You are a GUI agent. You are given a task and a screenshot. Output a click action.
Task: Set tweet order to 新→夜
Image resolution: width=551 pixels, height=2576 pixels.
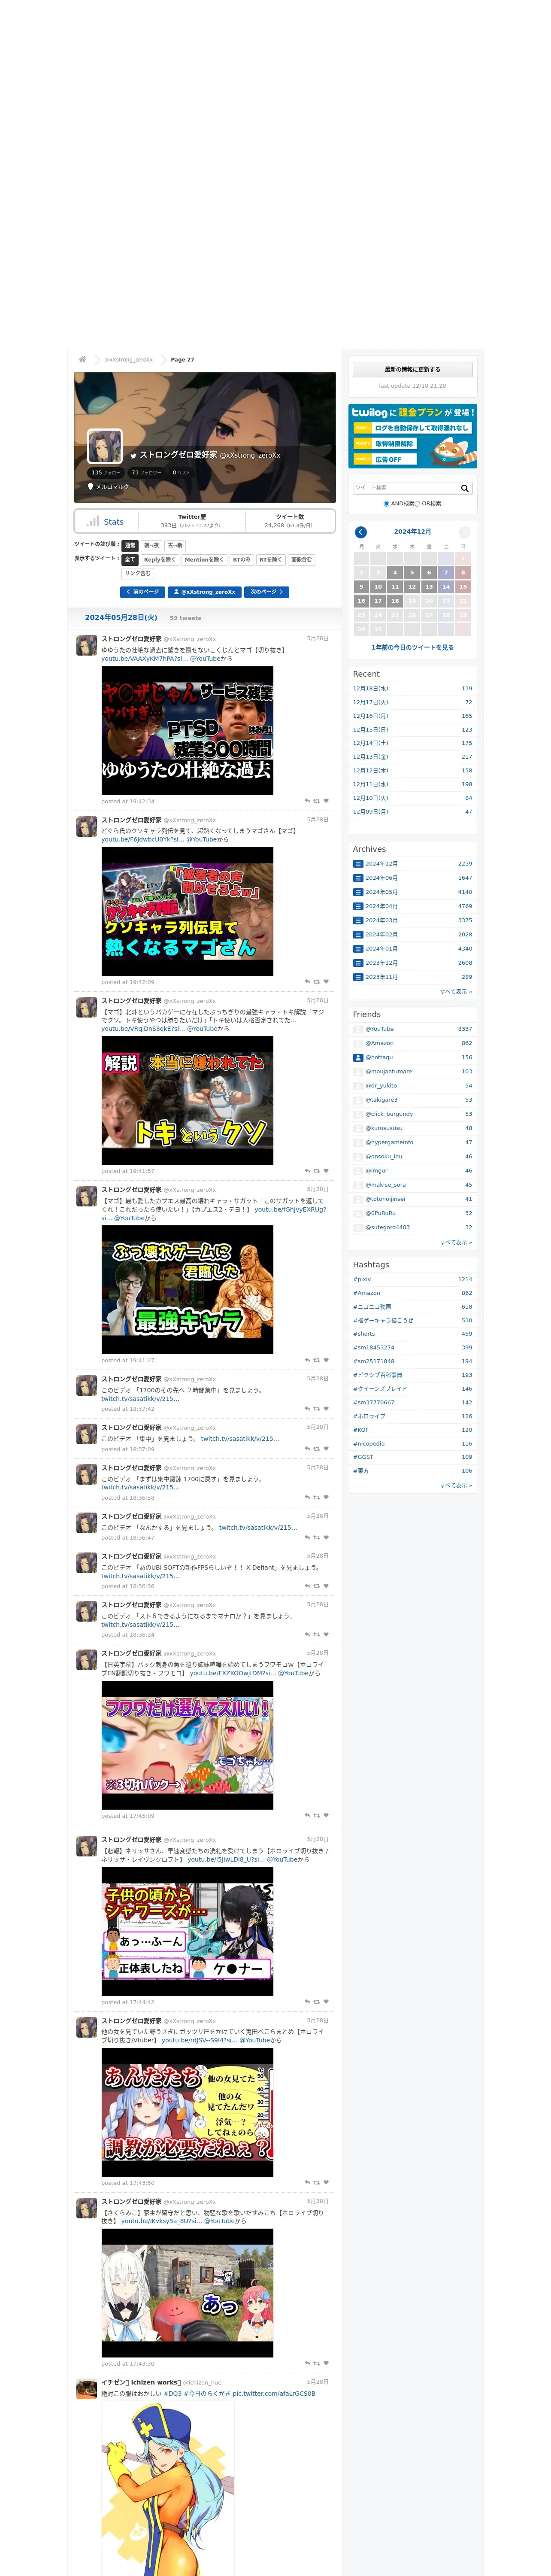pos(151,546)
